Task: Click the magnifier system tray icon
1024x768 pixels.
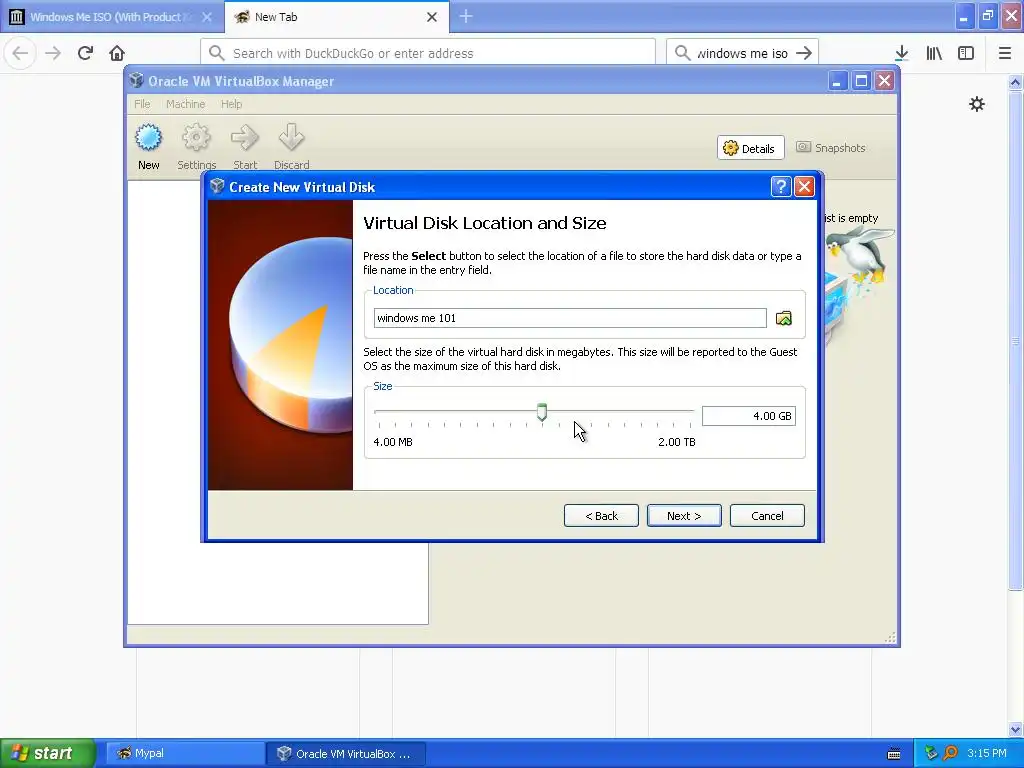Action: pyautogui.click(x=950, y=753)
